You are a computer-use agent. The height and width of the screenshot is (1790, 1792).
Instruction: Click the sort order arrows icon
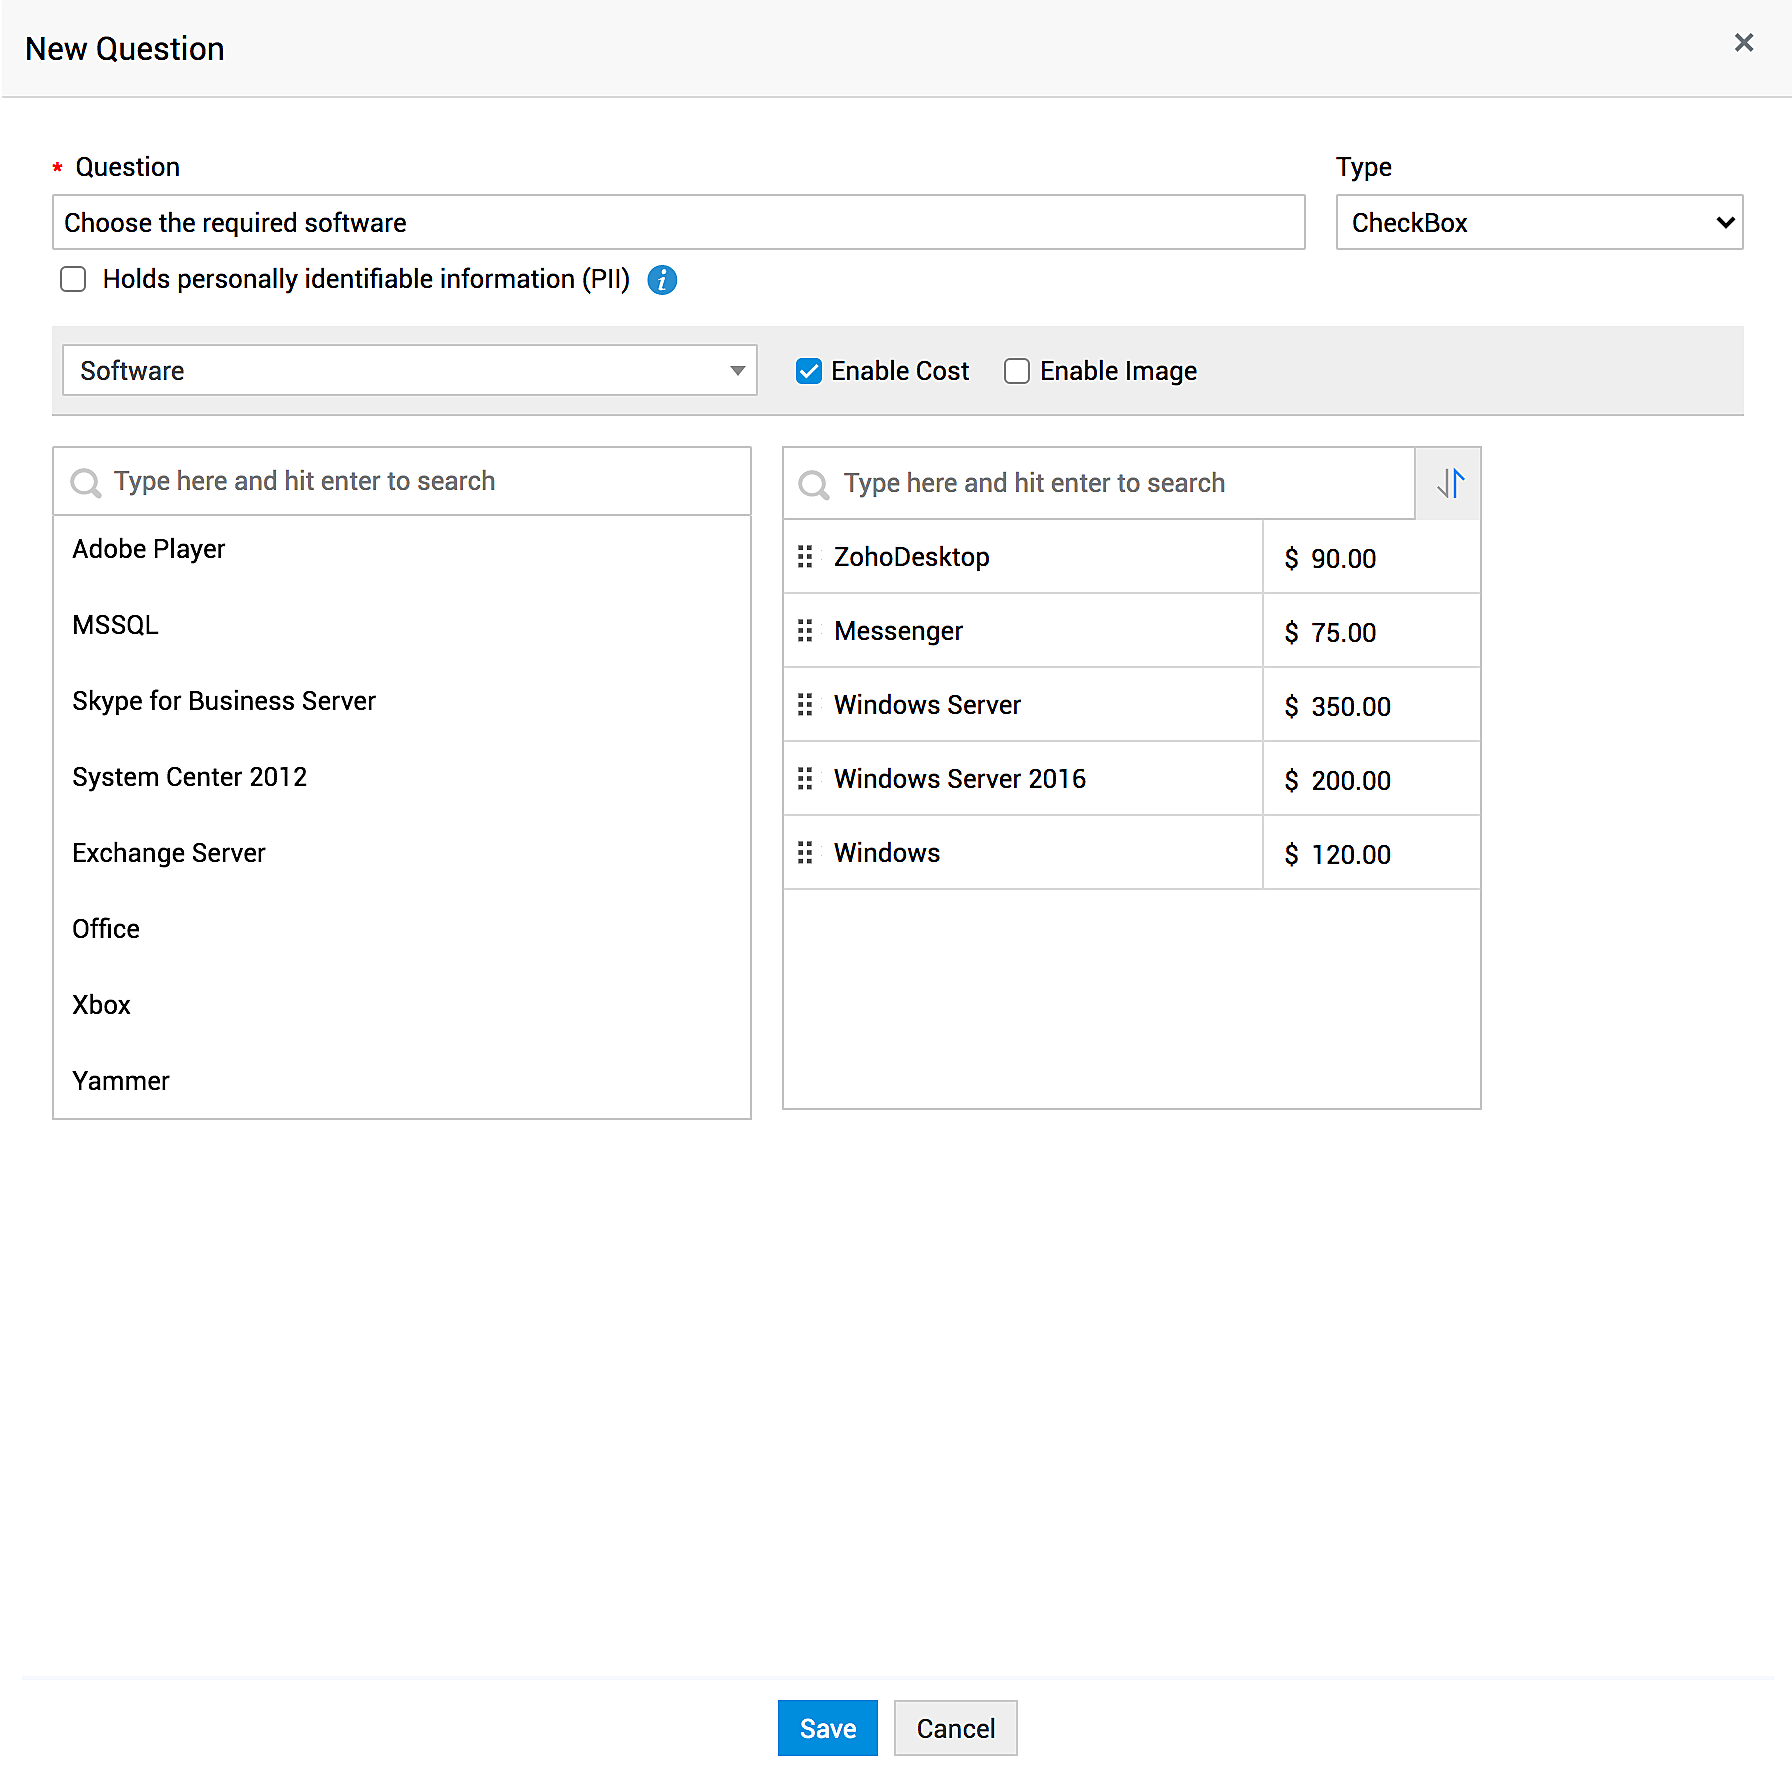tap(1449, 483)
